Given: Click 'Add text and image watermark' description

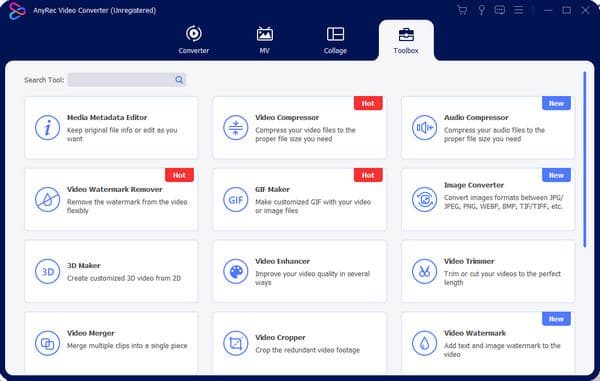Looking at the screenshot, I should (x=502, y=350).
